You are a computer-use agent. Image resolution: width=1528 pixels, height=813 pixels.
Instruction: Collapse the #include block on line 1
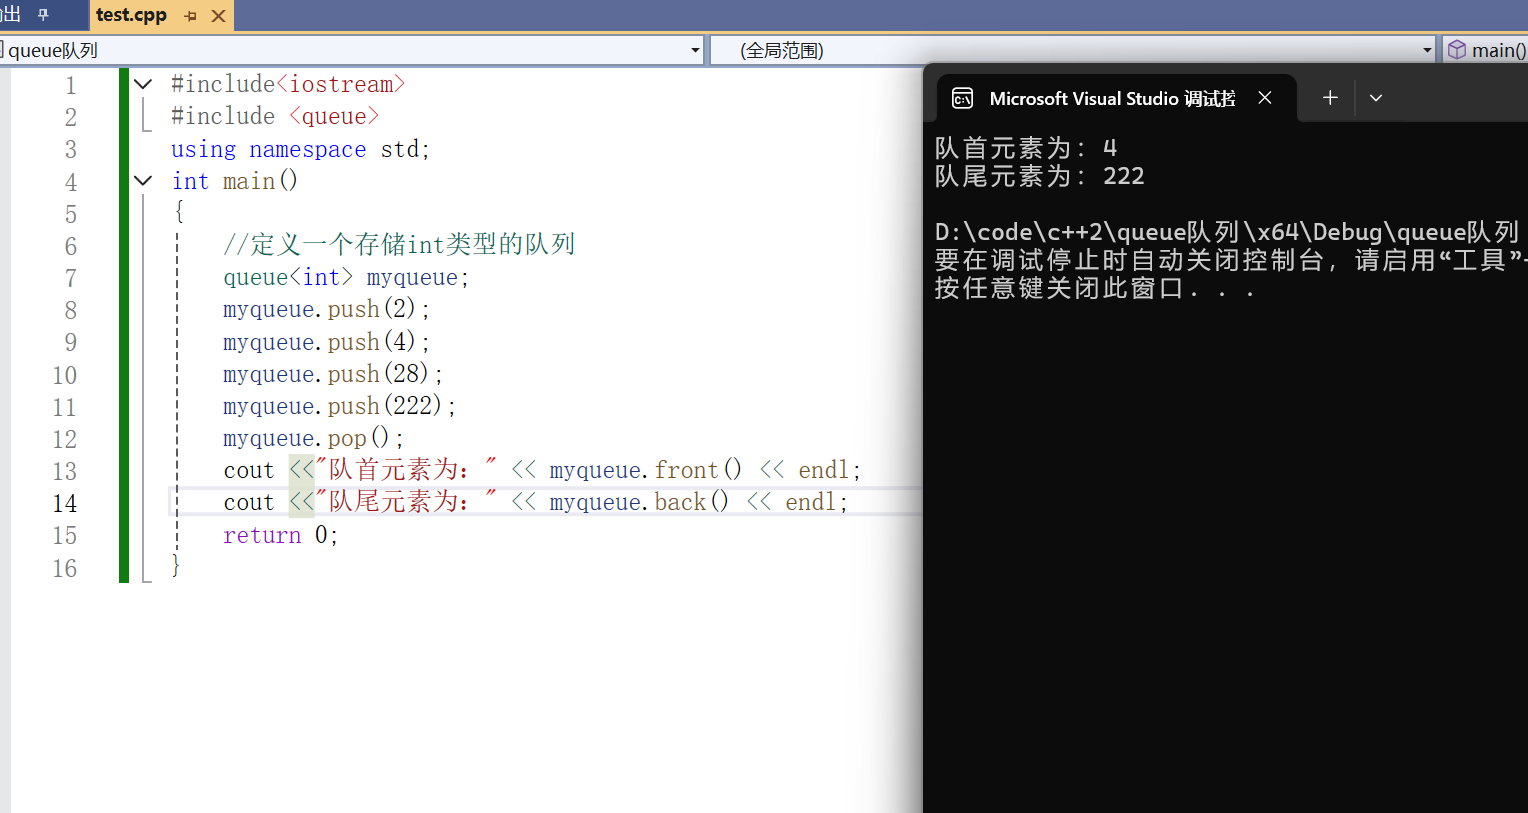pyautogui.click(x=143, y=84)
